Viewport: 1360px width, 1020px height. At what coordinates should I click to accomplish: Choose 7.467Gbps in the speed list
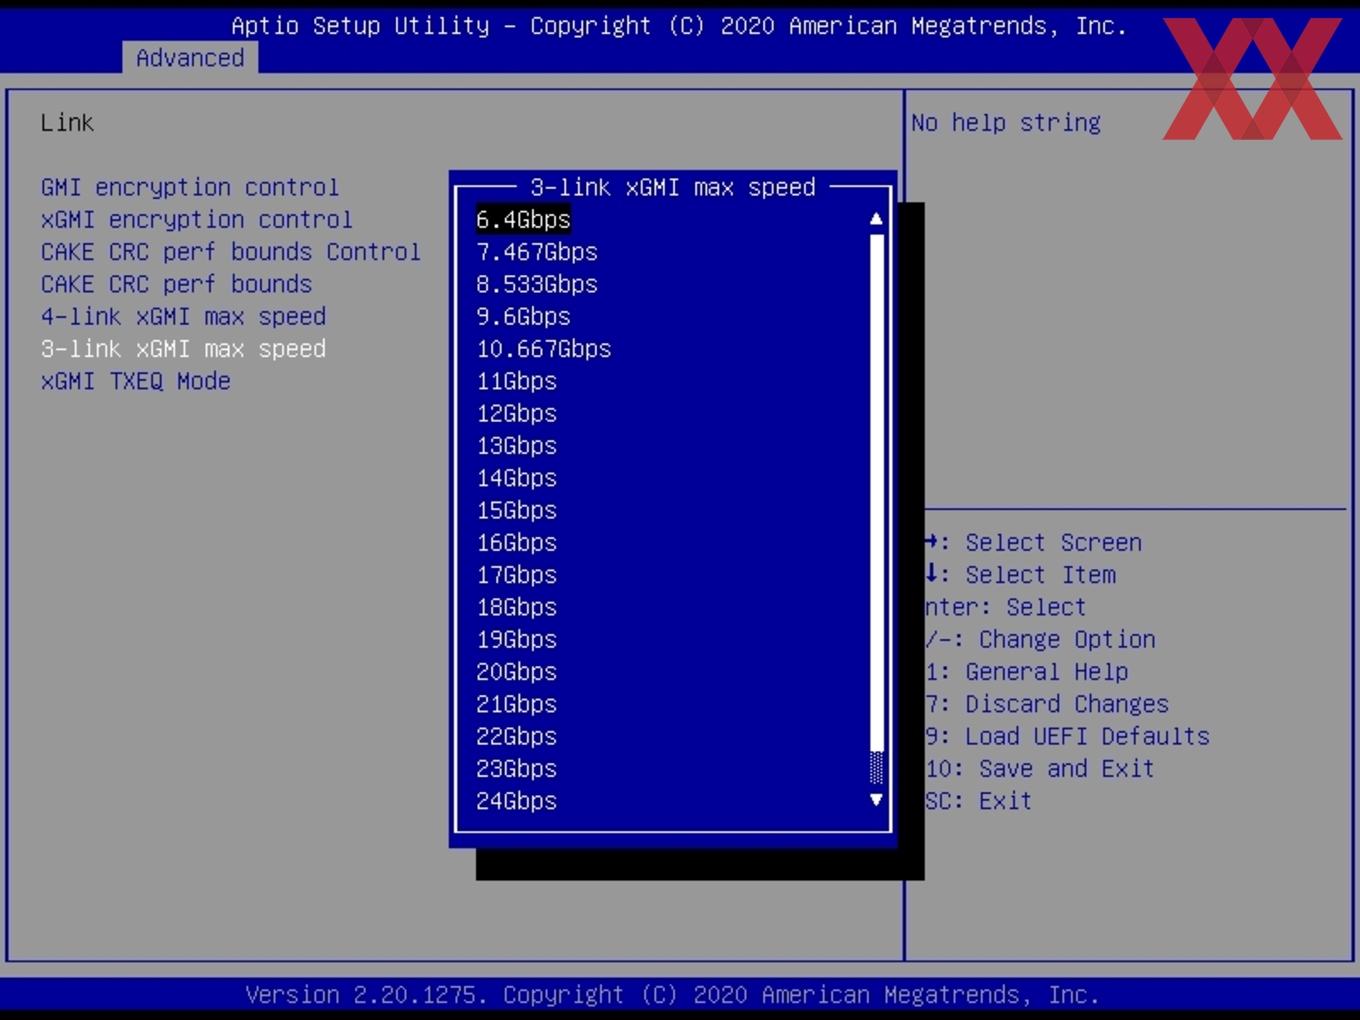(537, 251)
